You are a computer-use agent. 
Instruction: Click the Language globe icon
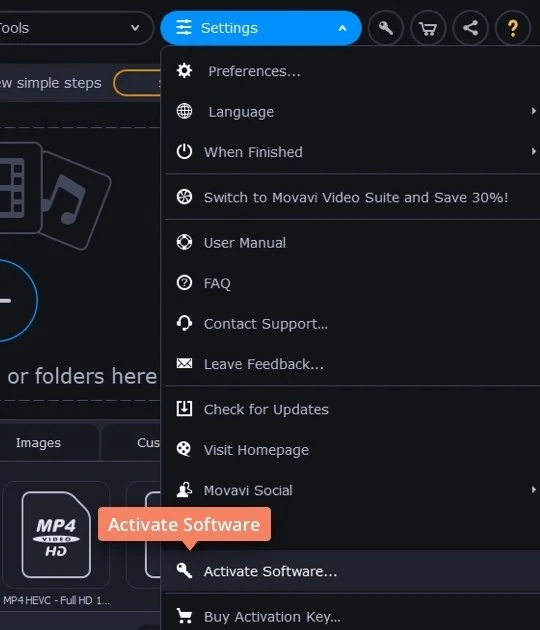pyautogui.click(x=184, y=111)
